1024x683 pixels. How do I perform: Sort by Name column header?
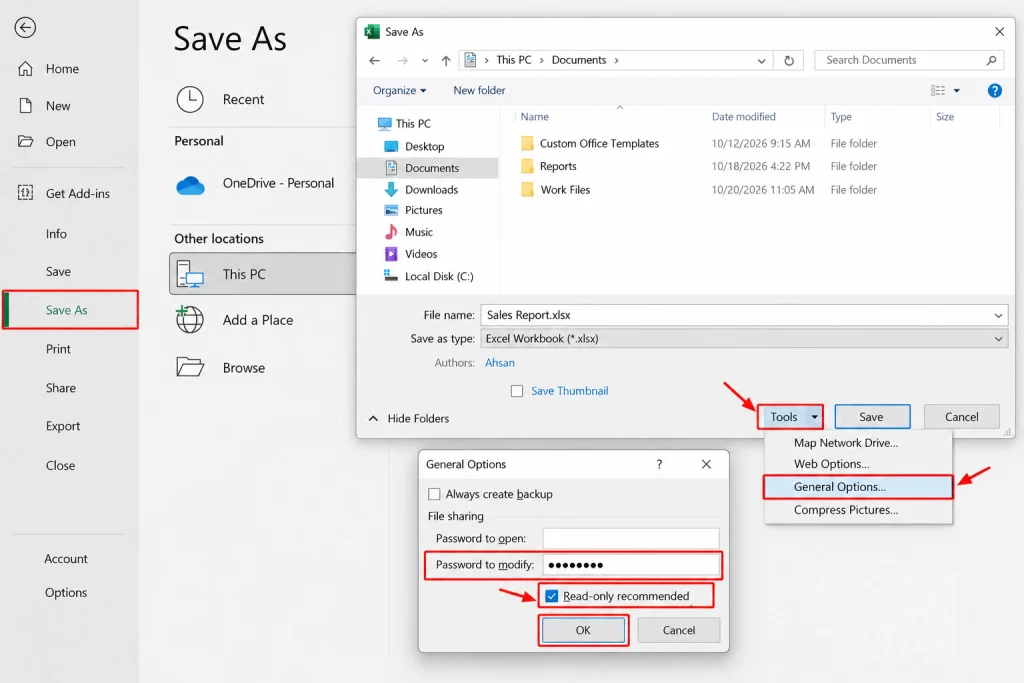(x=535, y=117)
